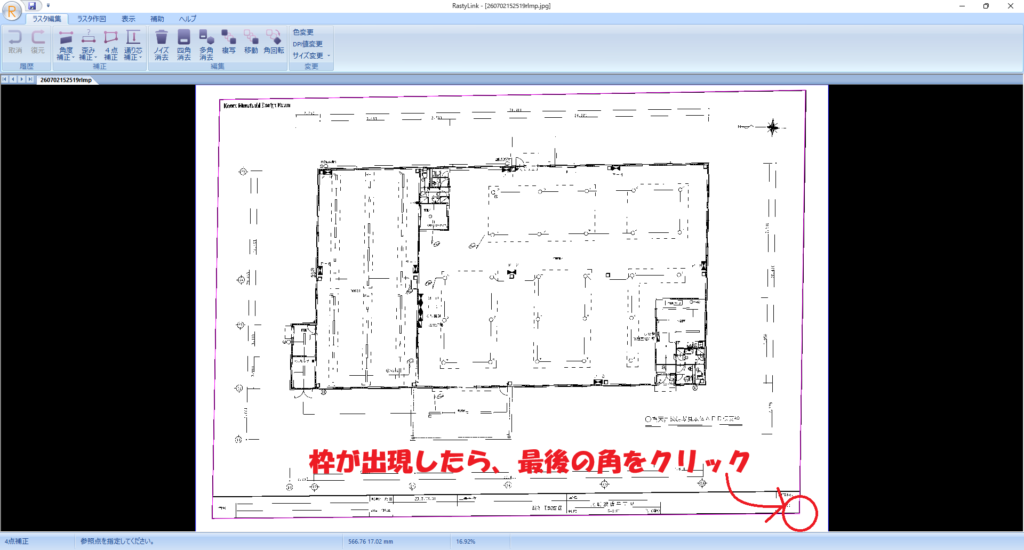This screenshot has width=1024, height=550.
Task: Go to the next document tab arrow
Action: (22, 80)
